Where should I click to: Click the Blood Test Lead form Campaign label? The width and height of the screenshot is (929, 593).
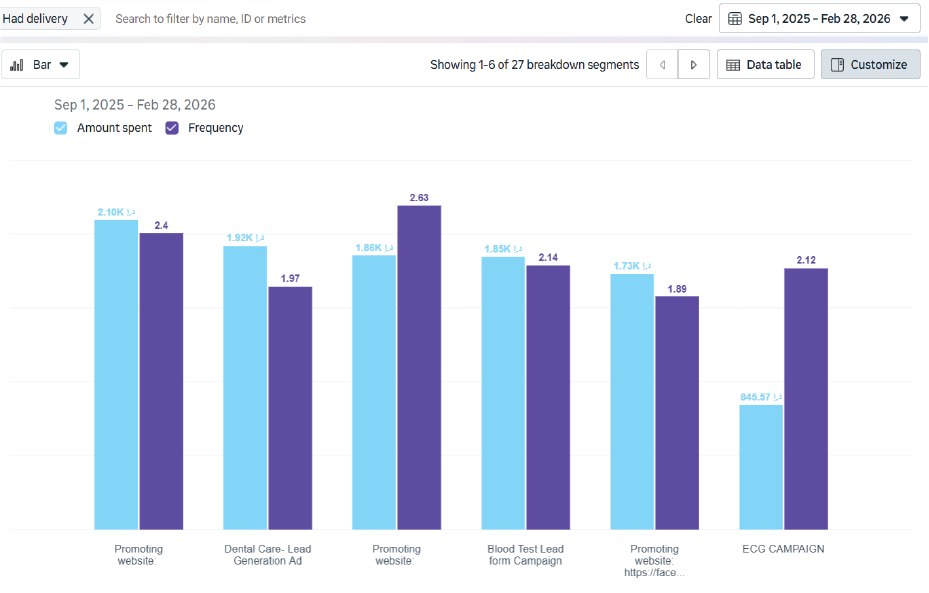click(525, 555)
